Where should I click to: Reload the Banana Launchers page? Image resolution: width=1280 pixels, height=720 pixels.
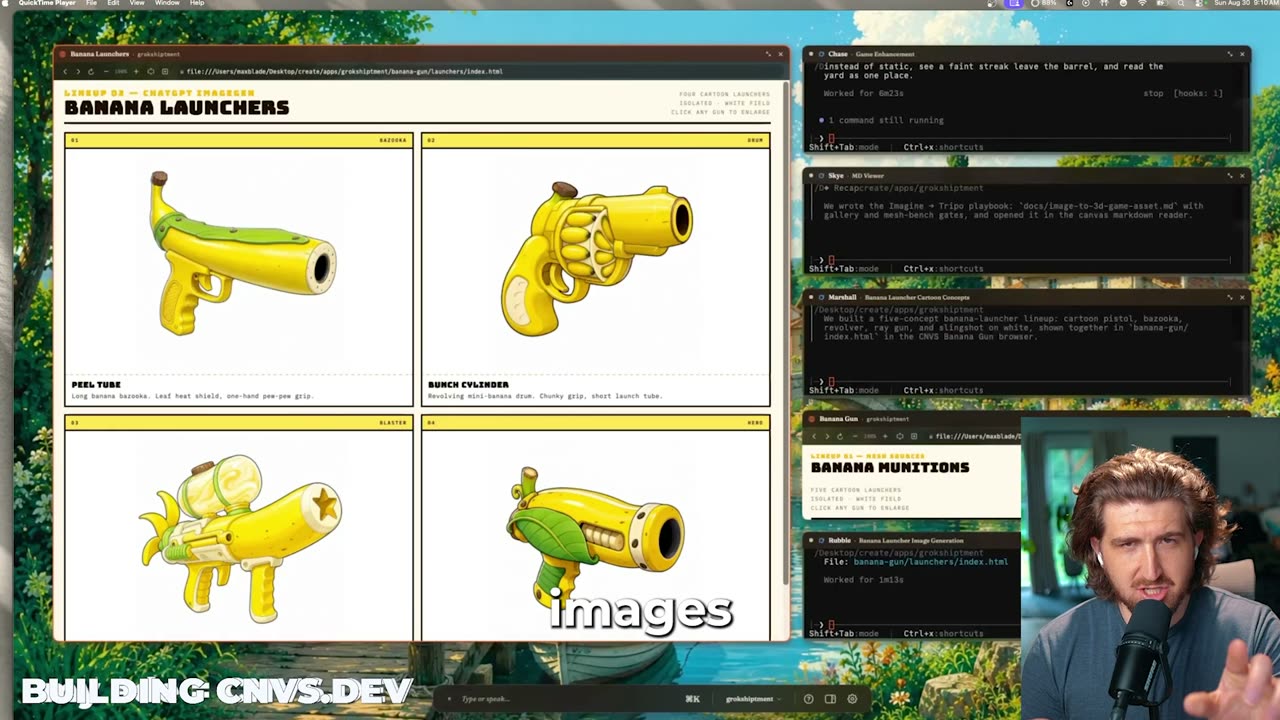coord(91,72)
